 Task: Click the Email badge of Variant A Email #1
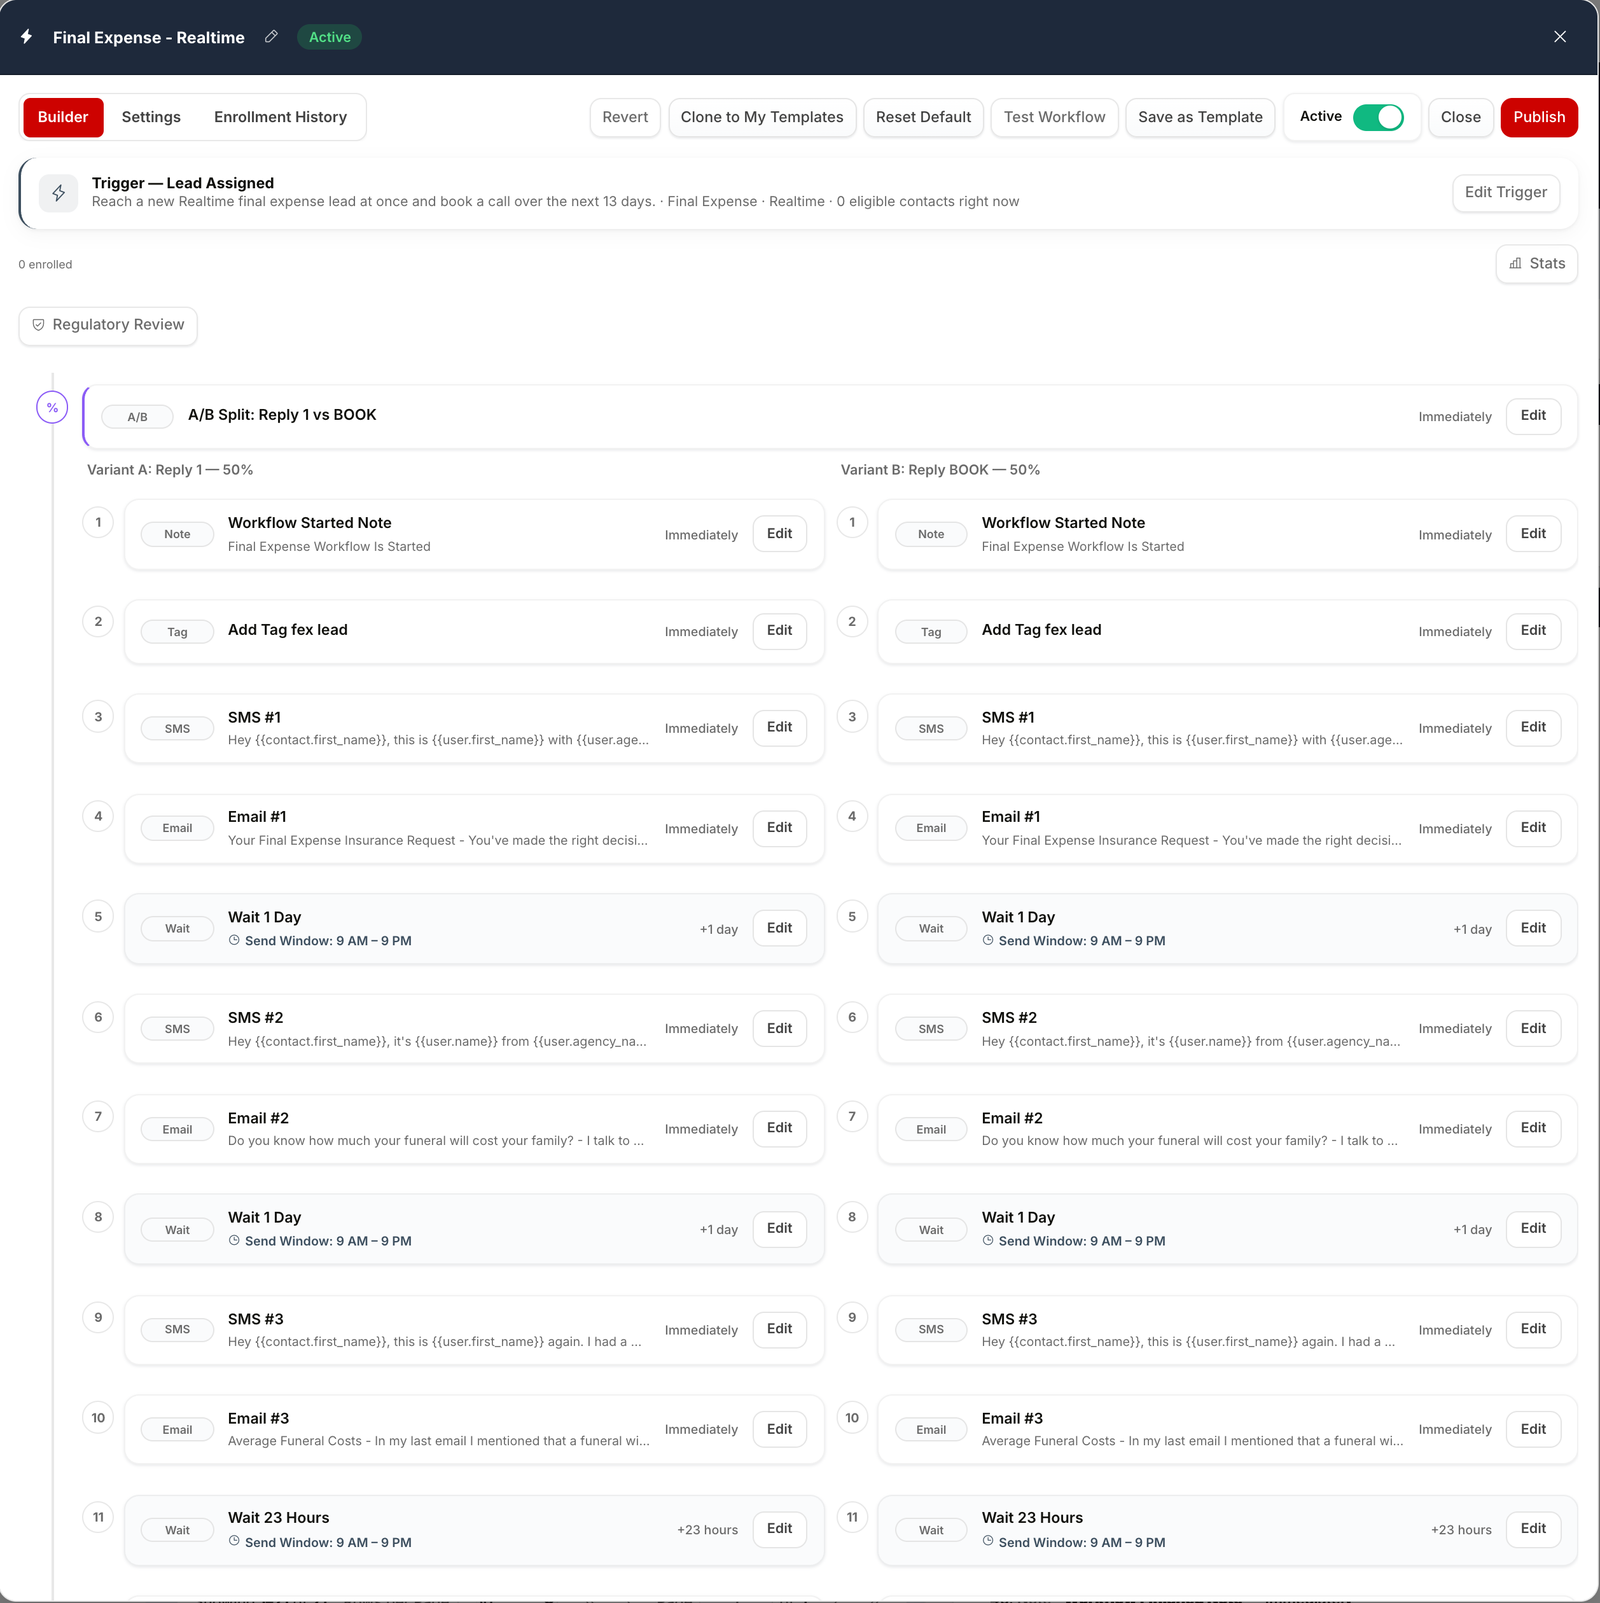pos(177,828)
